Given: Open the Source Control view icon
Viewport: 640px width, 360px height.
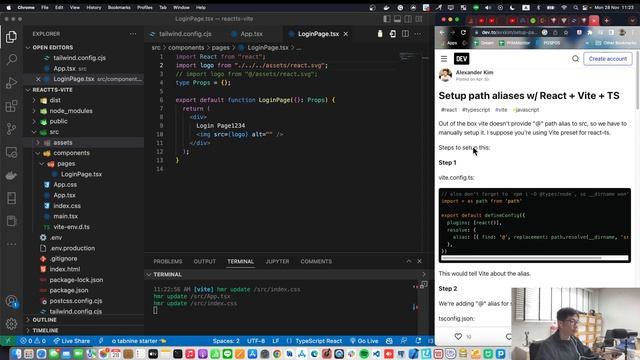Looking at the screenshot, I should tap(11, 129).
